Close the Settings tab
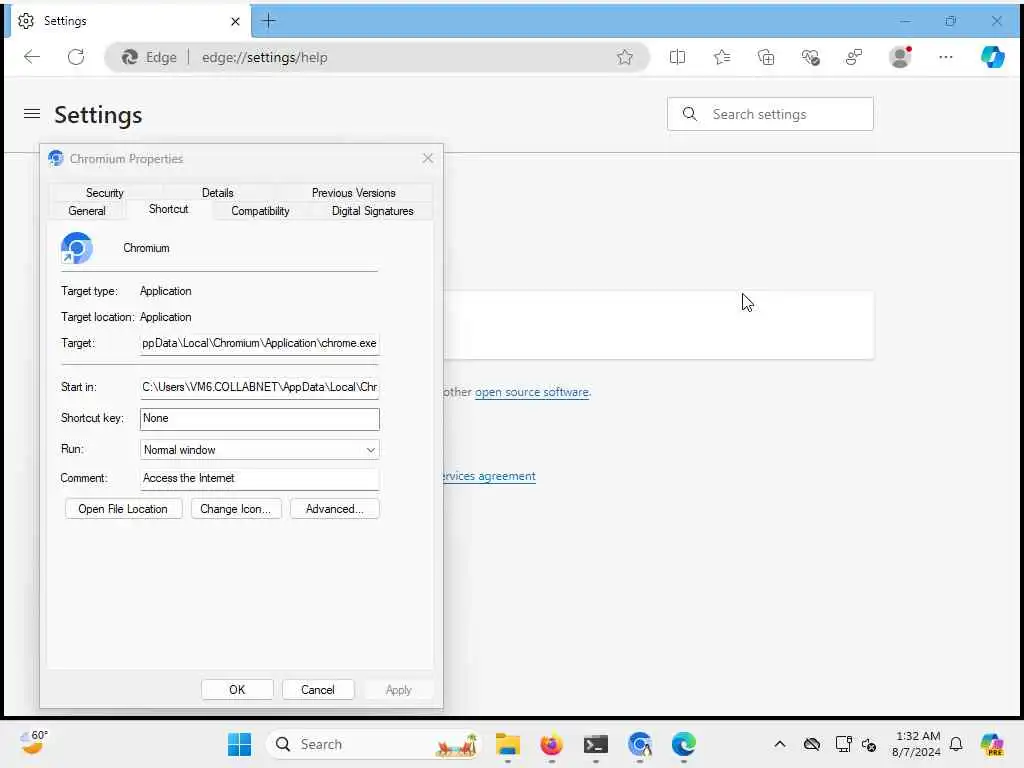1024x768 pixels. (x=235, y=22)
